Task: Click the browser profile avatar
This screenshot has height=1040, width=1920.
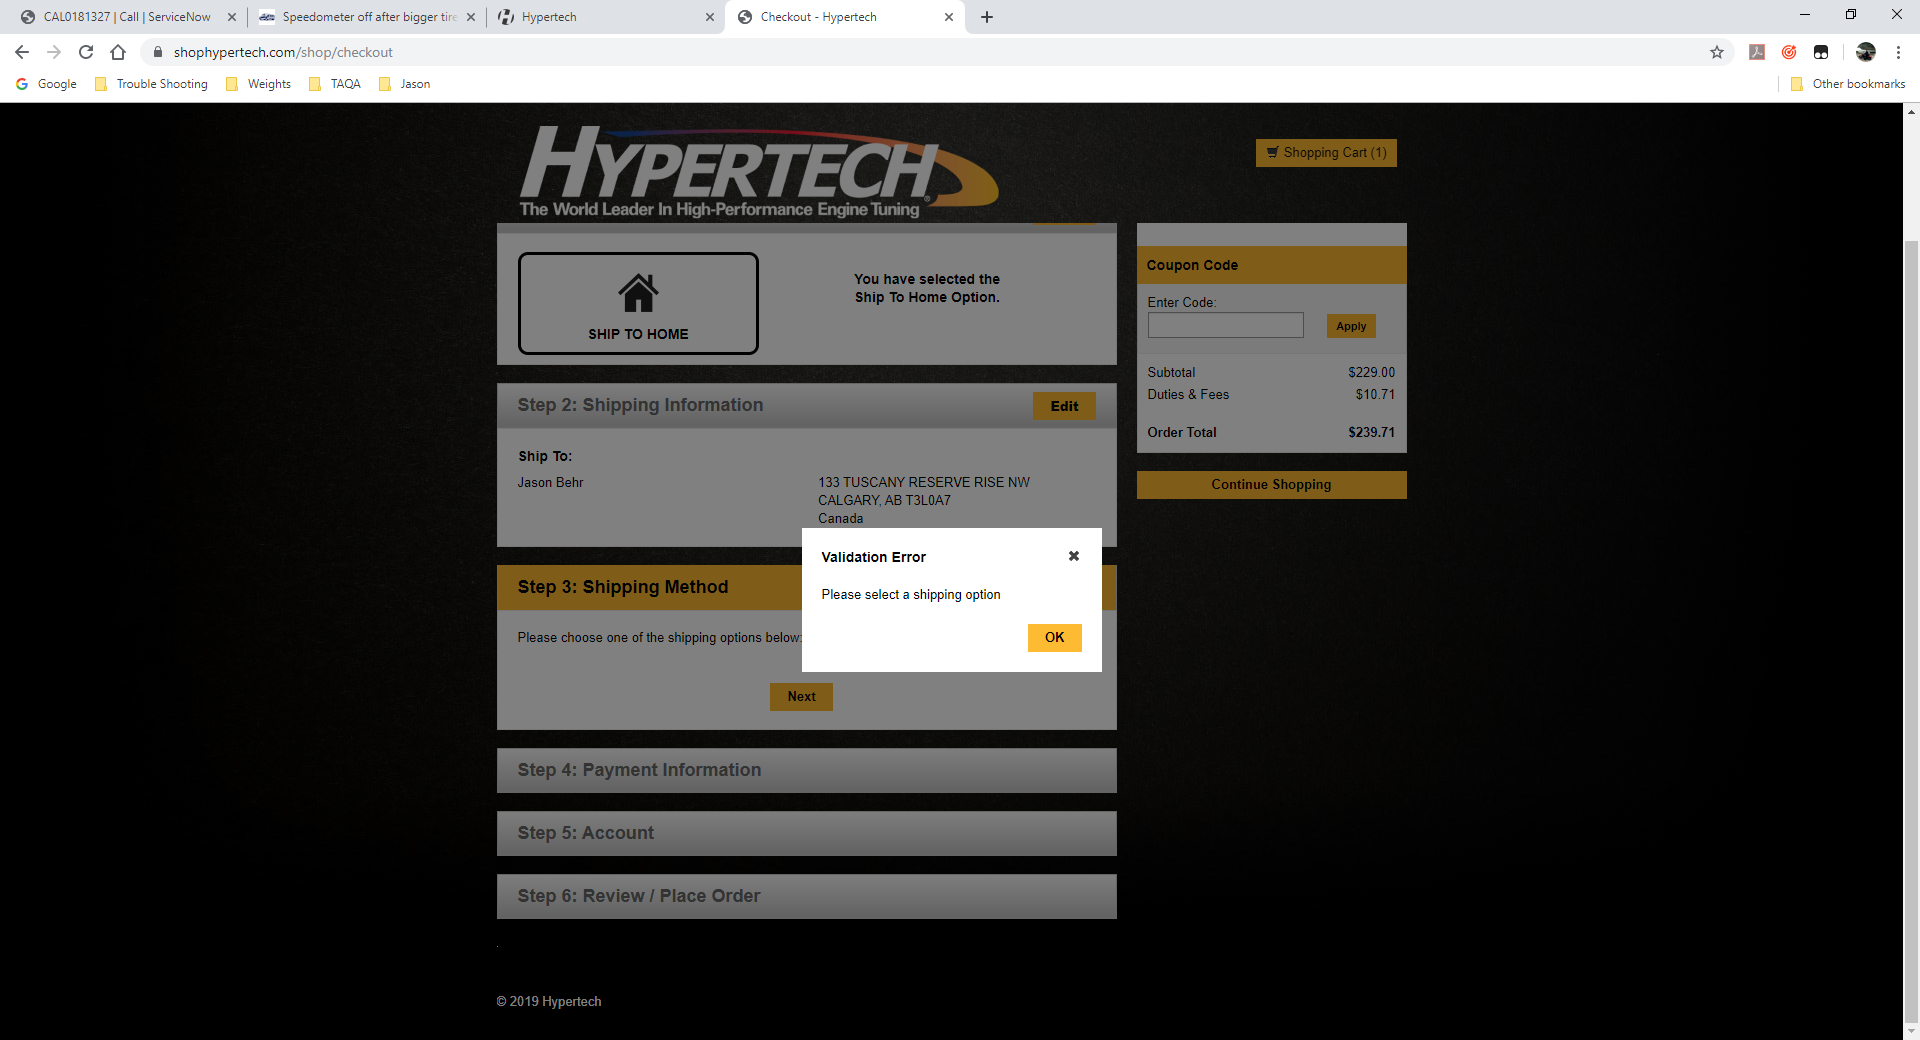Action: coord(1865,52)
